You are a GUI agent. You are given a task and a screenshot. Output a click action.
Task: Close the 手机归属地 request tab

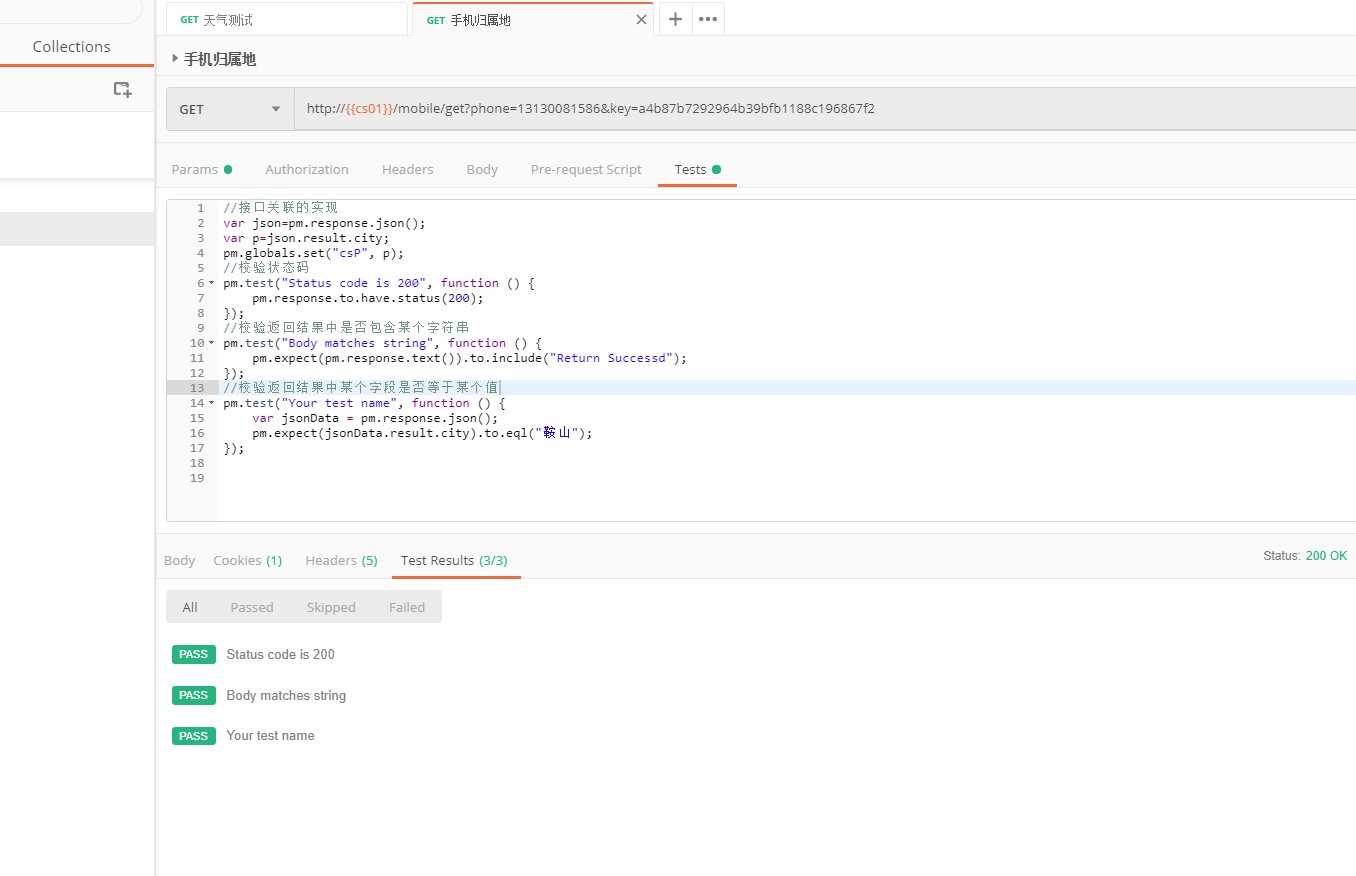[x=641, y=20]
